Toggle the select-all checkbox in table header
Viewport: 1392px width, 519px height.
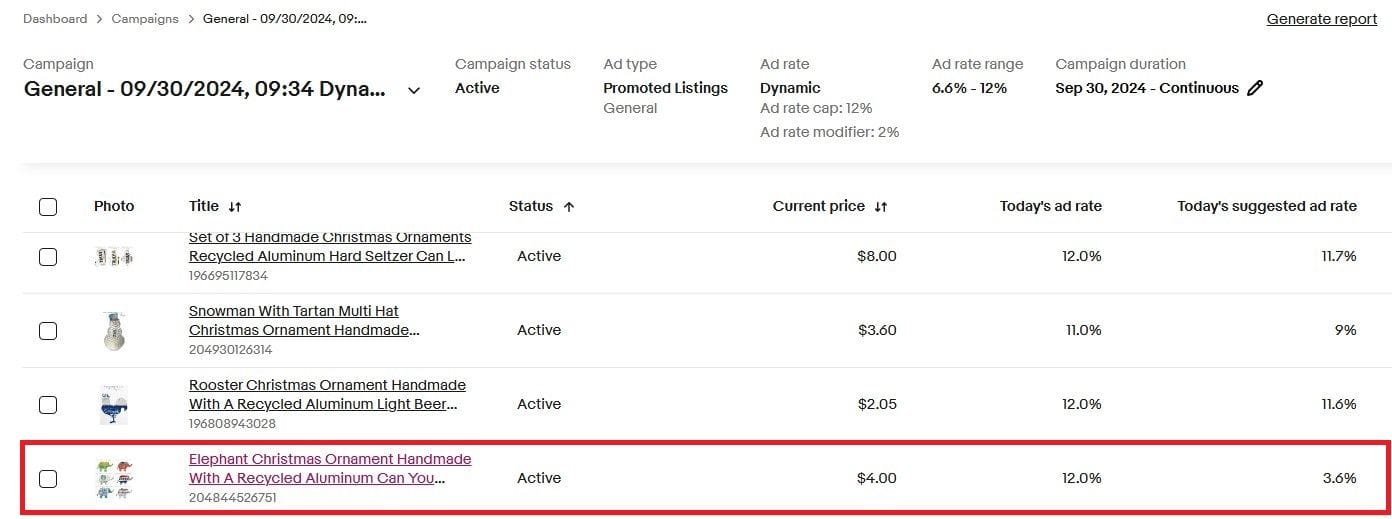(x=48, y=207)
